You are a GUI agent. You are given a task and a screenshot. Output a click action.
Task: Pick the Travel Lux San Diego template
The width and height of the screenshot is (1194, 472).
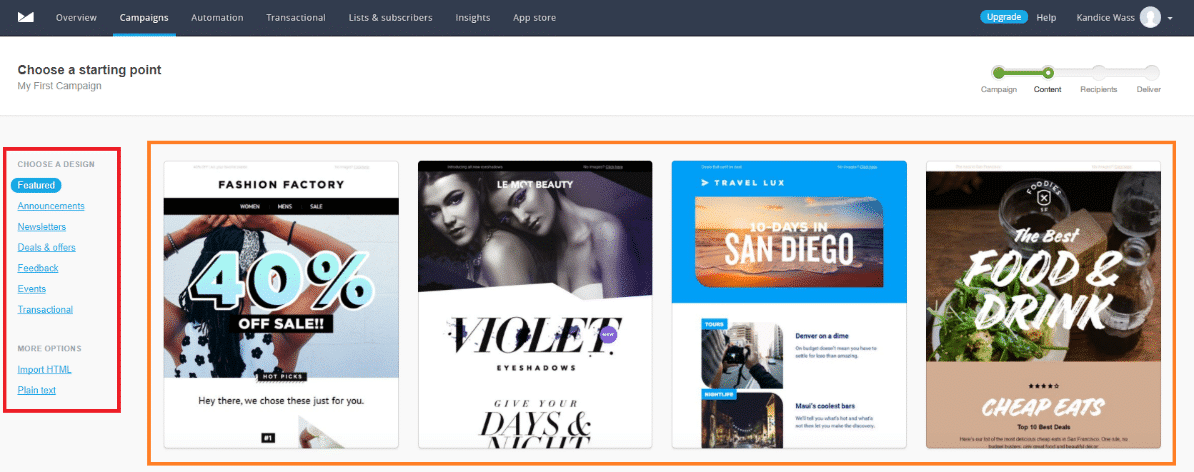(x=789, y=305)
